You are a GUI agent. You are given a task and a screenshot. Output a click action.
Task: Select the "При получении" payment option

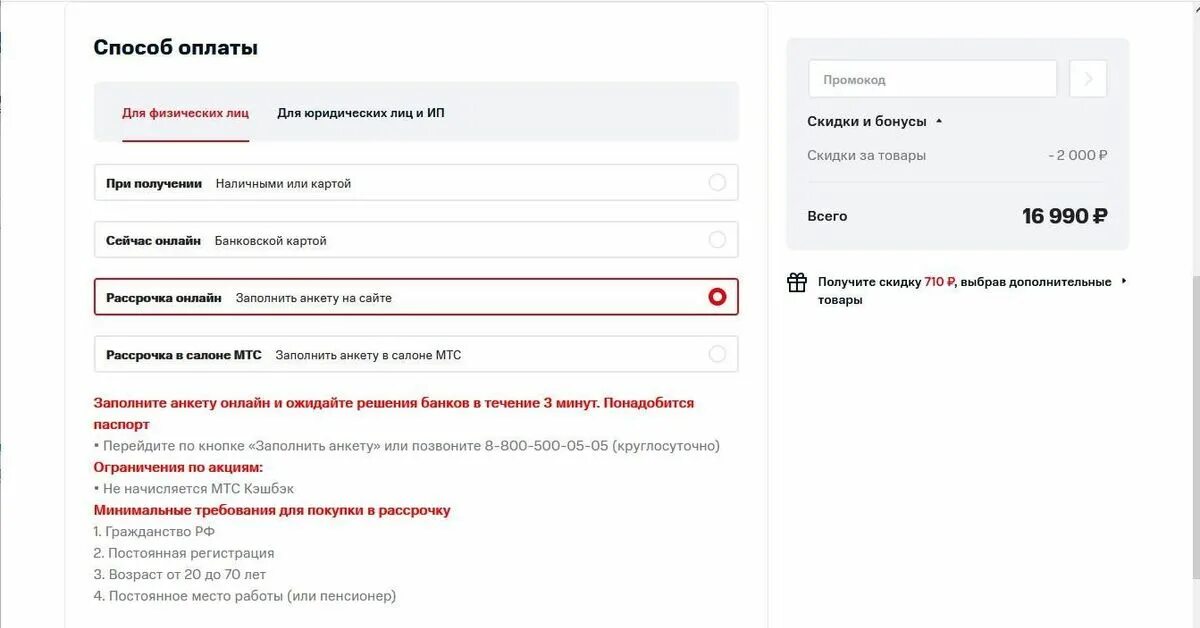[717, 183]
